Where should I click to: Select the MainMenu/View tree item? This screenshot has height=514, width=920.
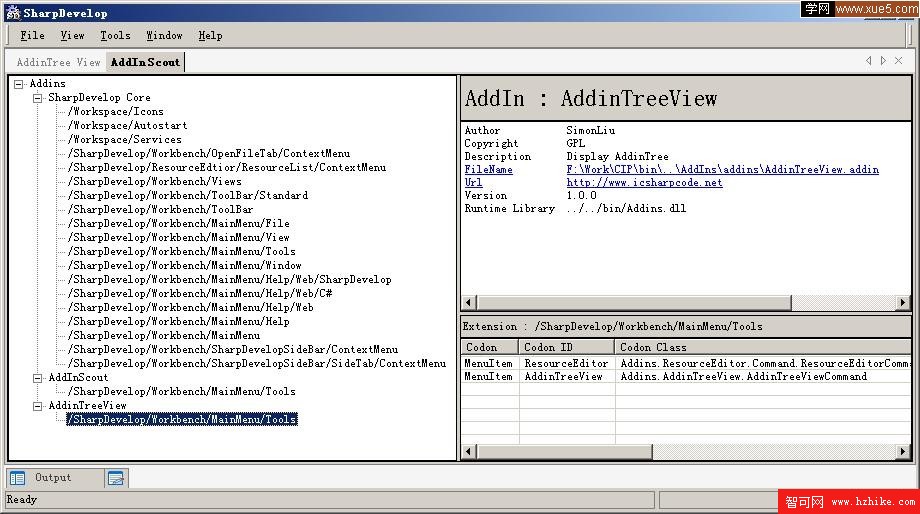(x=178, y=238)
